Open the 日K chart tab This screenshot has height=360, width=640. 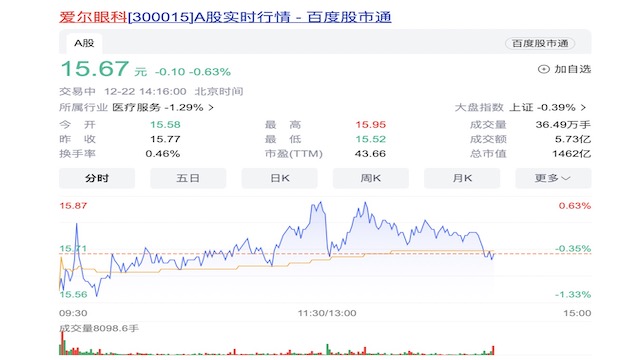[280, 178]
